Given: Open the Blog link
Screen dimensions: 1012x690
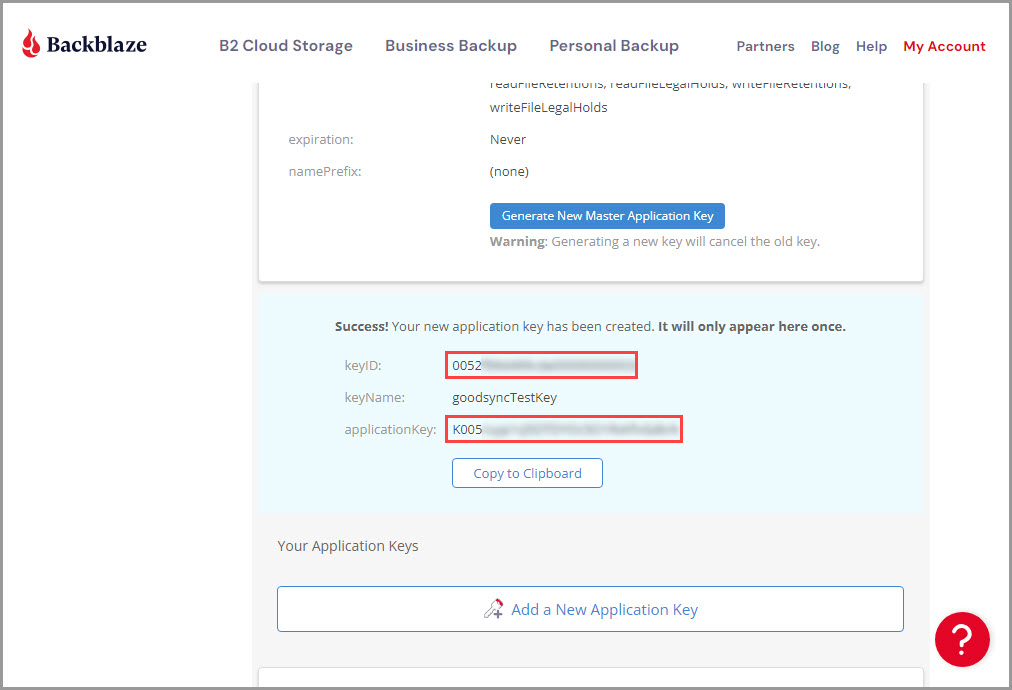Looking at the screenshot, I should pos(825,46).
